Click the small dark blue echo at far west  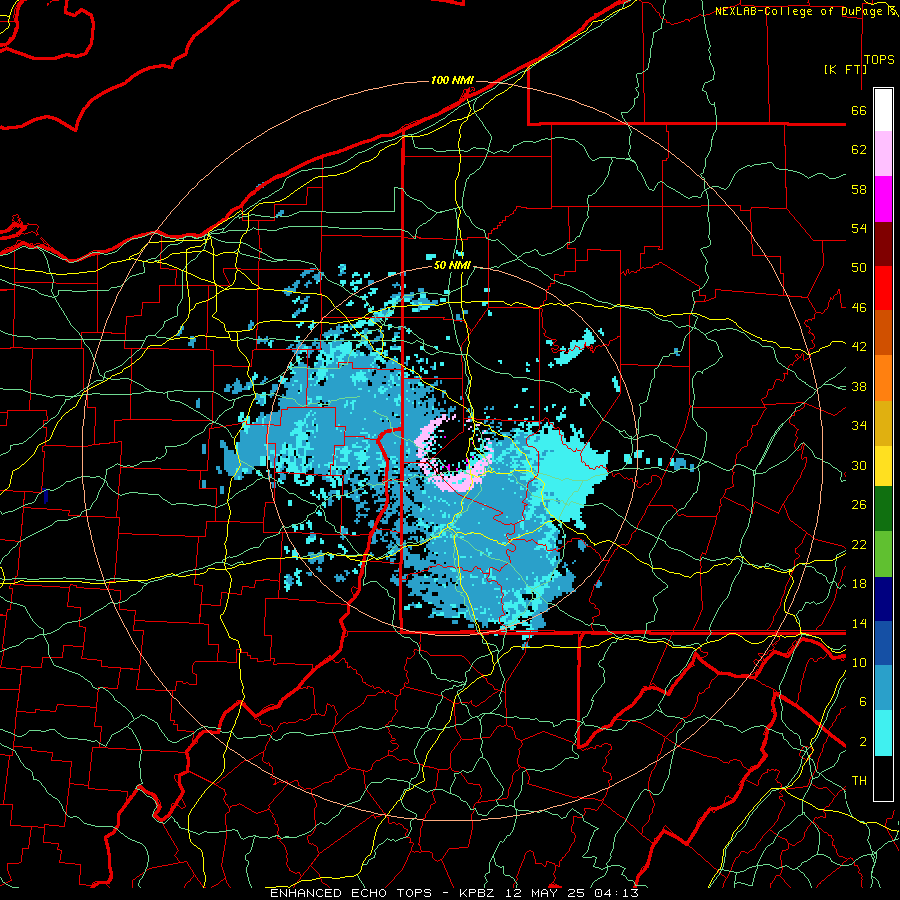(45, 496)
